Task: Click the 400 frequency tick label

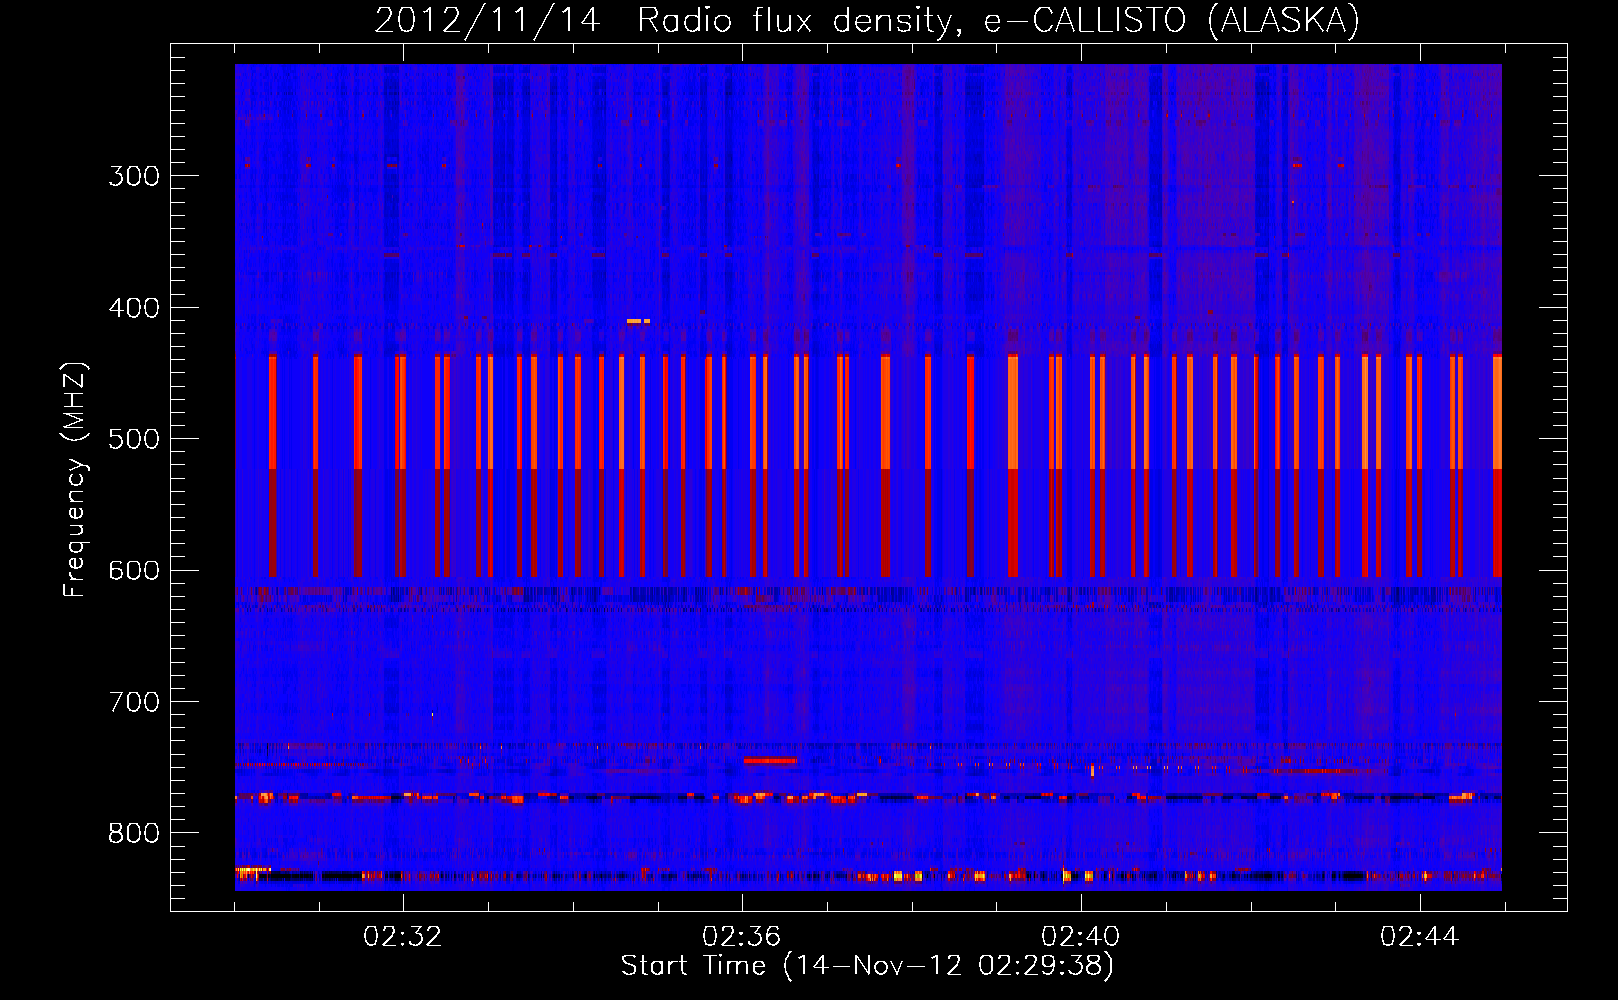Action: point(134,308)
